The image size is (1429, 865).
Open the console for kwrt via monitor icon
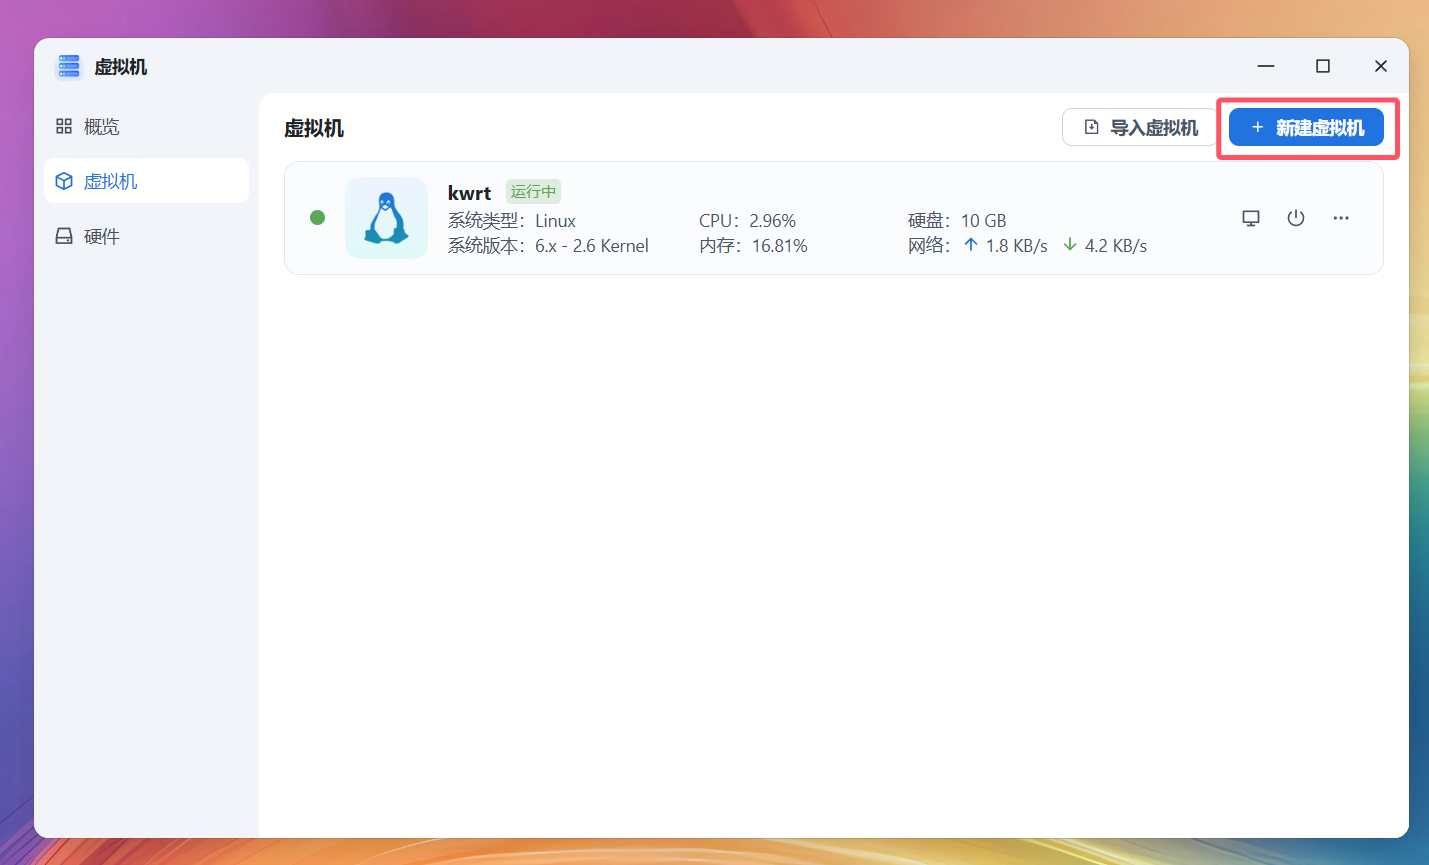(1250, 217)
